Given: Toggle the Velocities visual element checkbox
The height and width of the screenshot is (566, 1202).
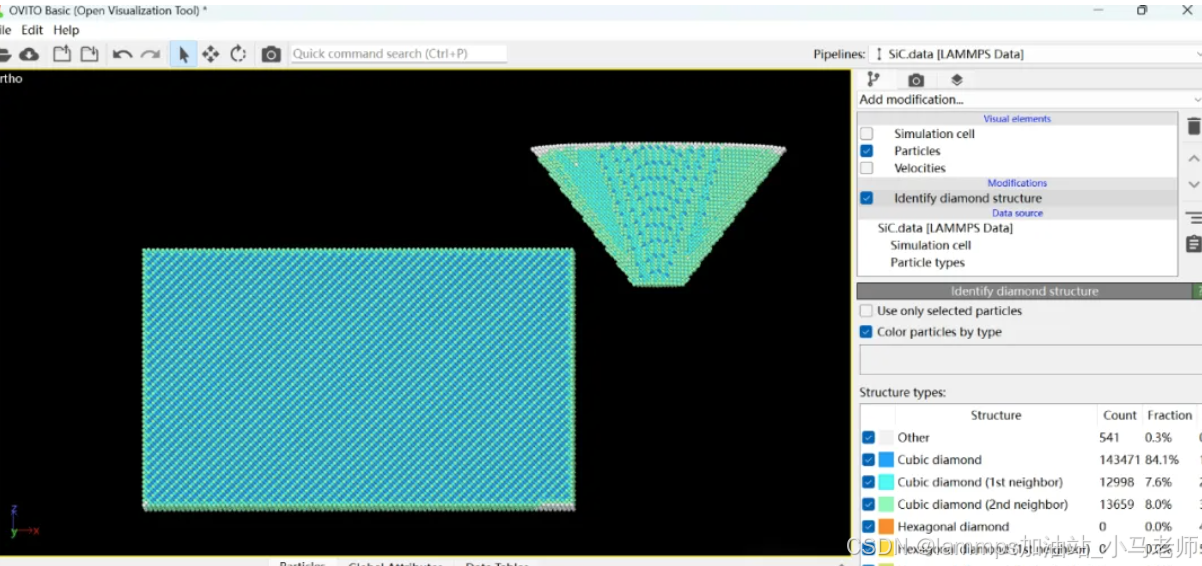Looking at the screenshot, I should coord(867,168).
